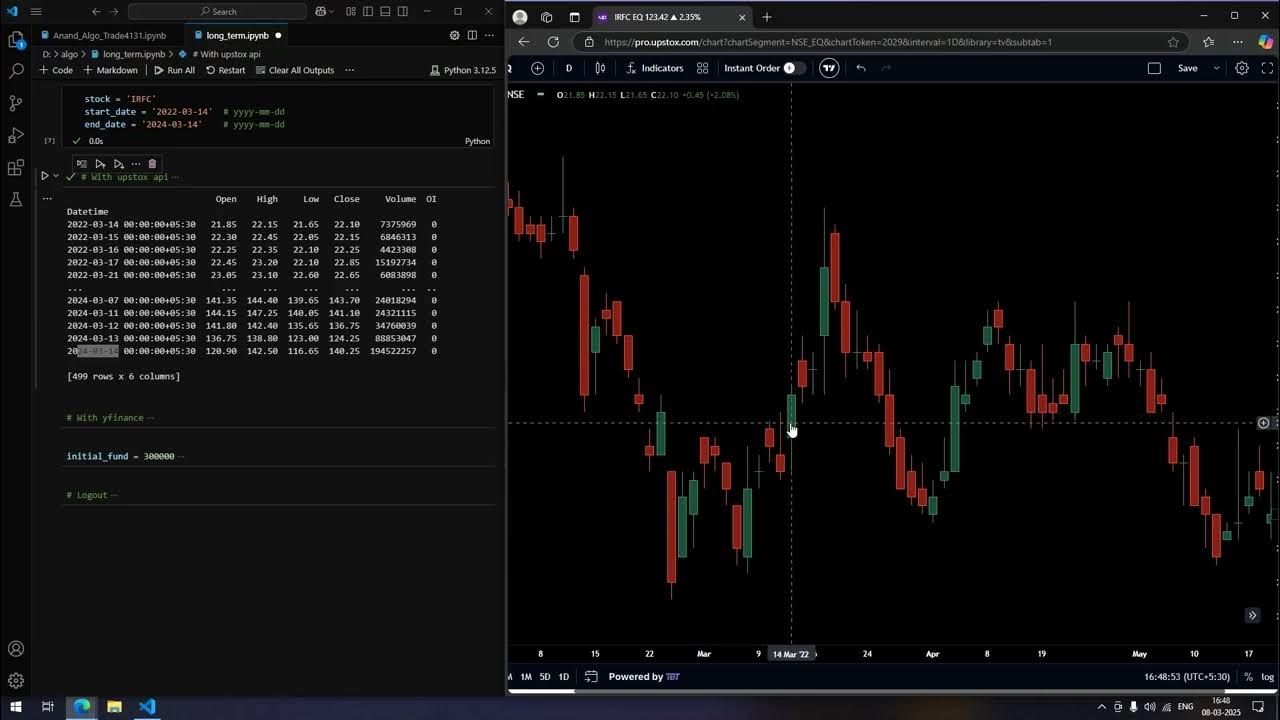Open Edge settings and more menu
Image resolution: width=1280 pixels, height=720 pixels.
[1237, 42]
